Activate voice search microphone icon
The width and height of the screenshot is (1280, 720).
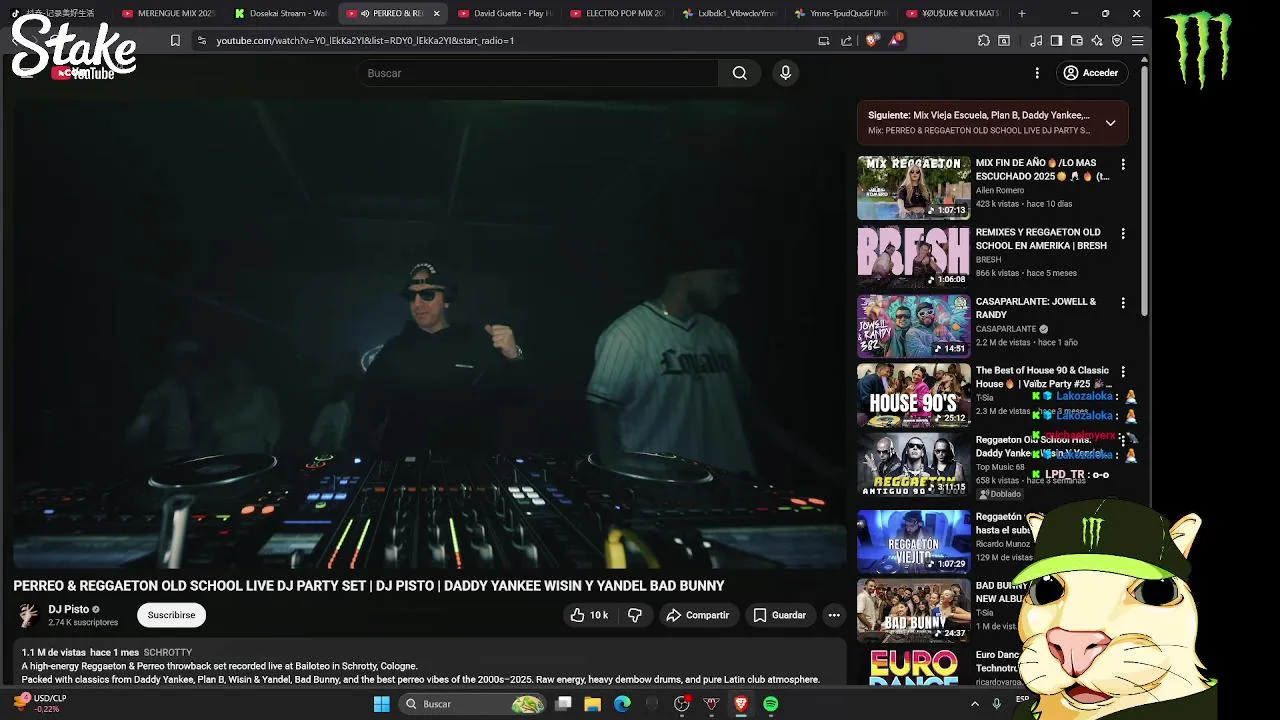click(785, 73)
